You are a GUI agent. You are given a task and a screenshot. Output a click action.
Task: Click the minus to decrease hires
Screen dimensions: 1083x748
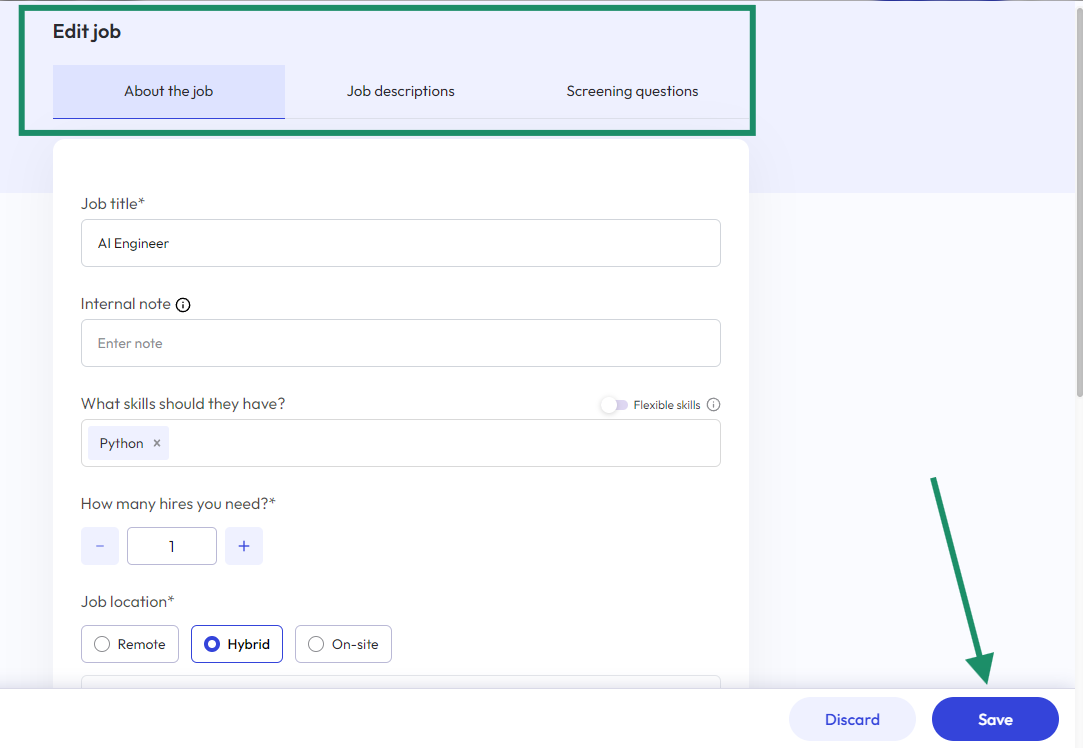click(x=99, y=545)
